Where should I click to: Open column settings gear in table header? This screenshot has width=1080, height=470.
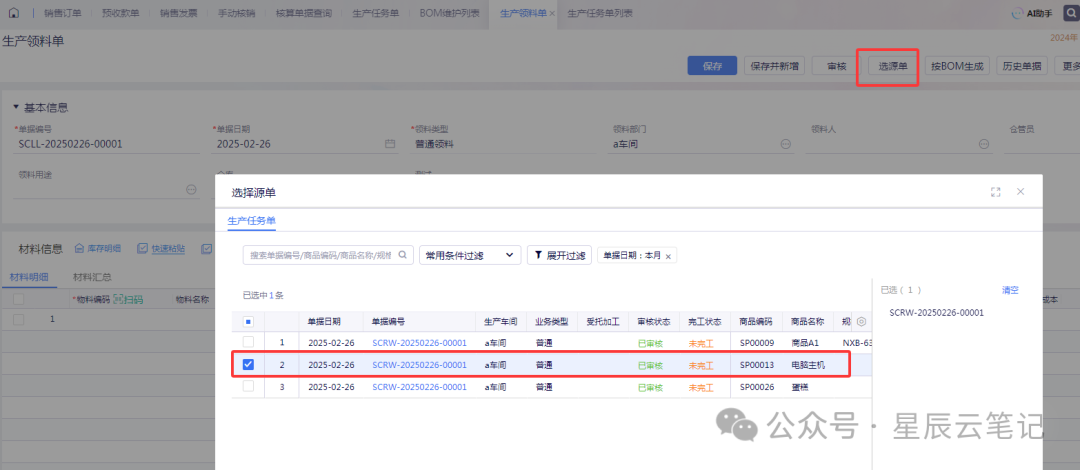tap(861, 321)
